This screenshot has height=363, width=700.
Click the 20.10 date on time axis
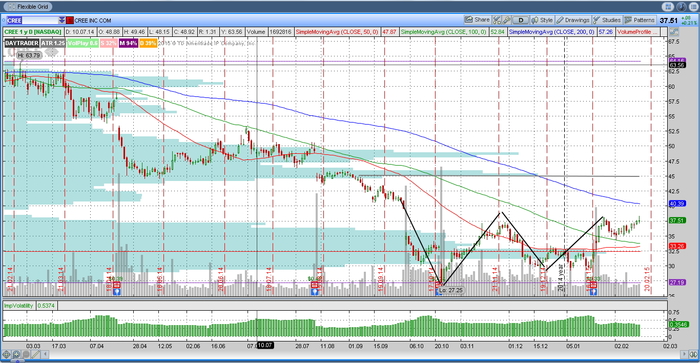(442, 346)
